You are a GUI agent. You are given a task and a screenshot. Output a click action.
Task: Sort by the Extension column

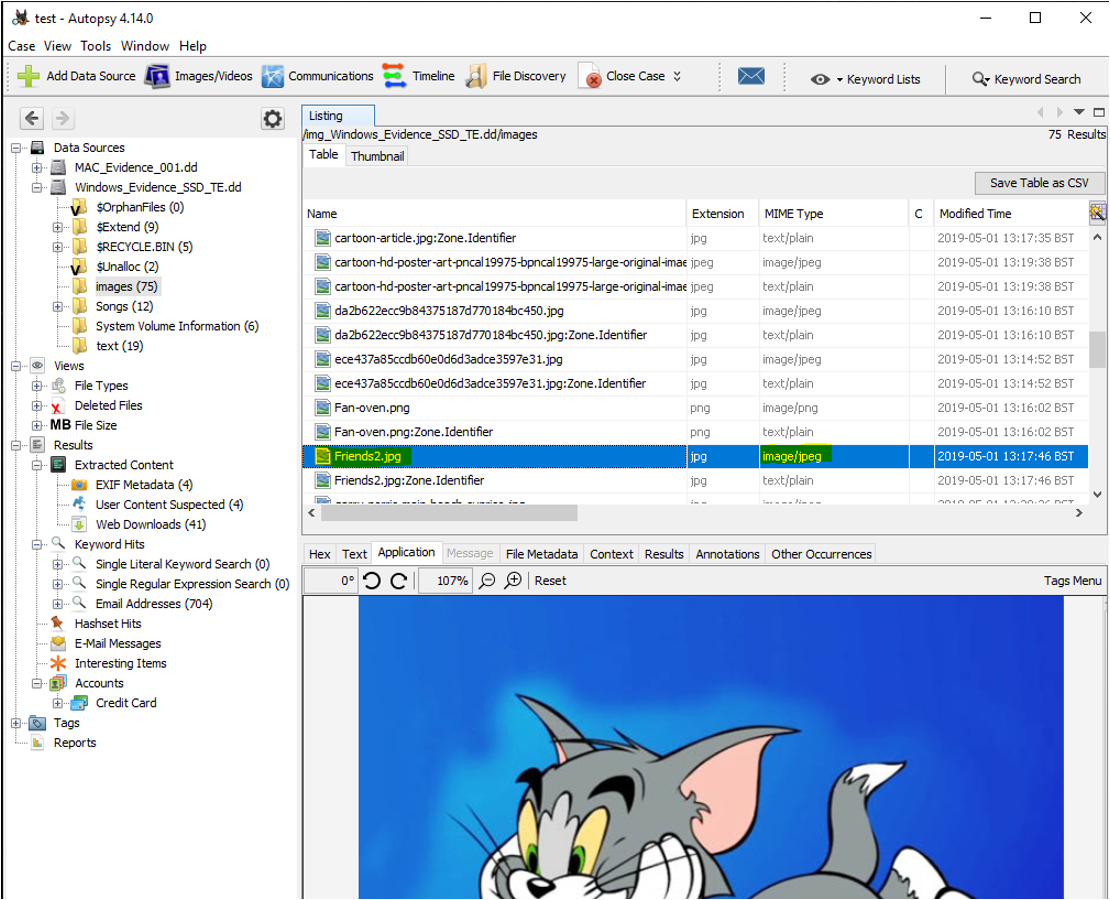(722, 213)
